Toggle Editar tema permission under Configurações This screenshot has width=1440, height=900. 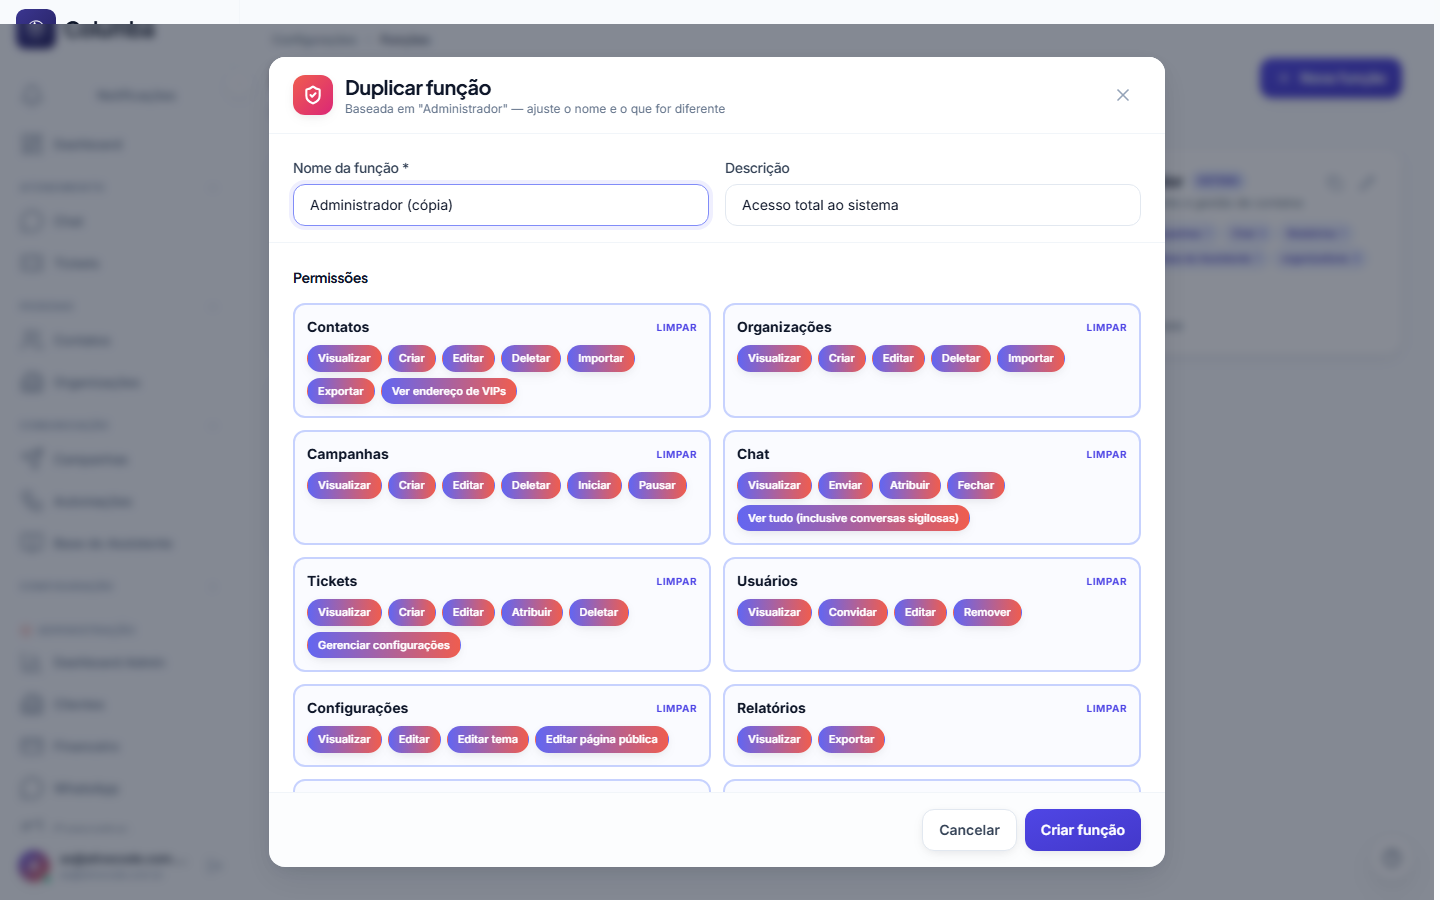[488, 739]
